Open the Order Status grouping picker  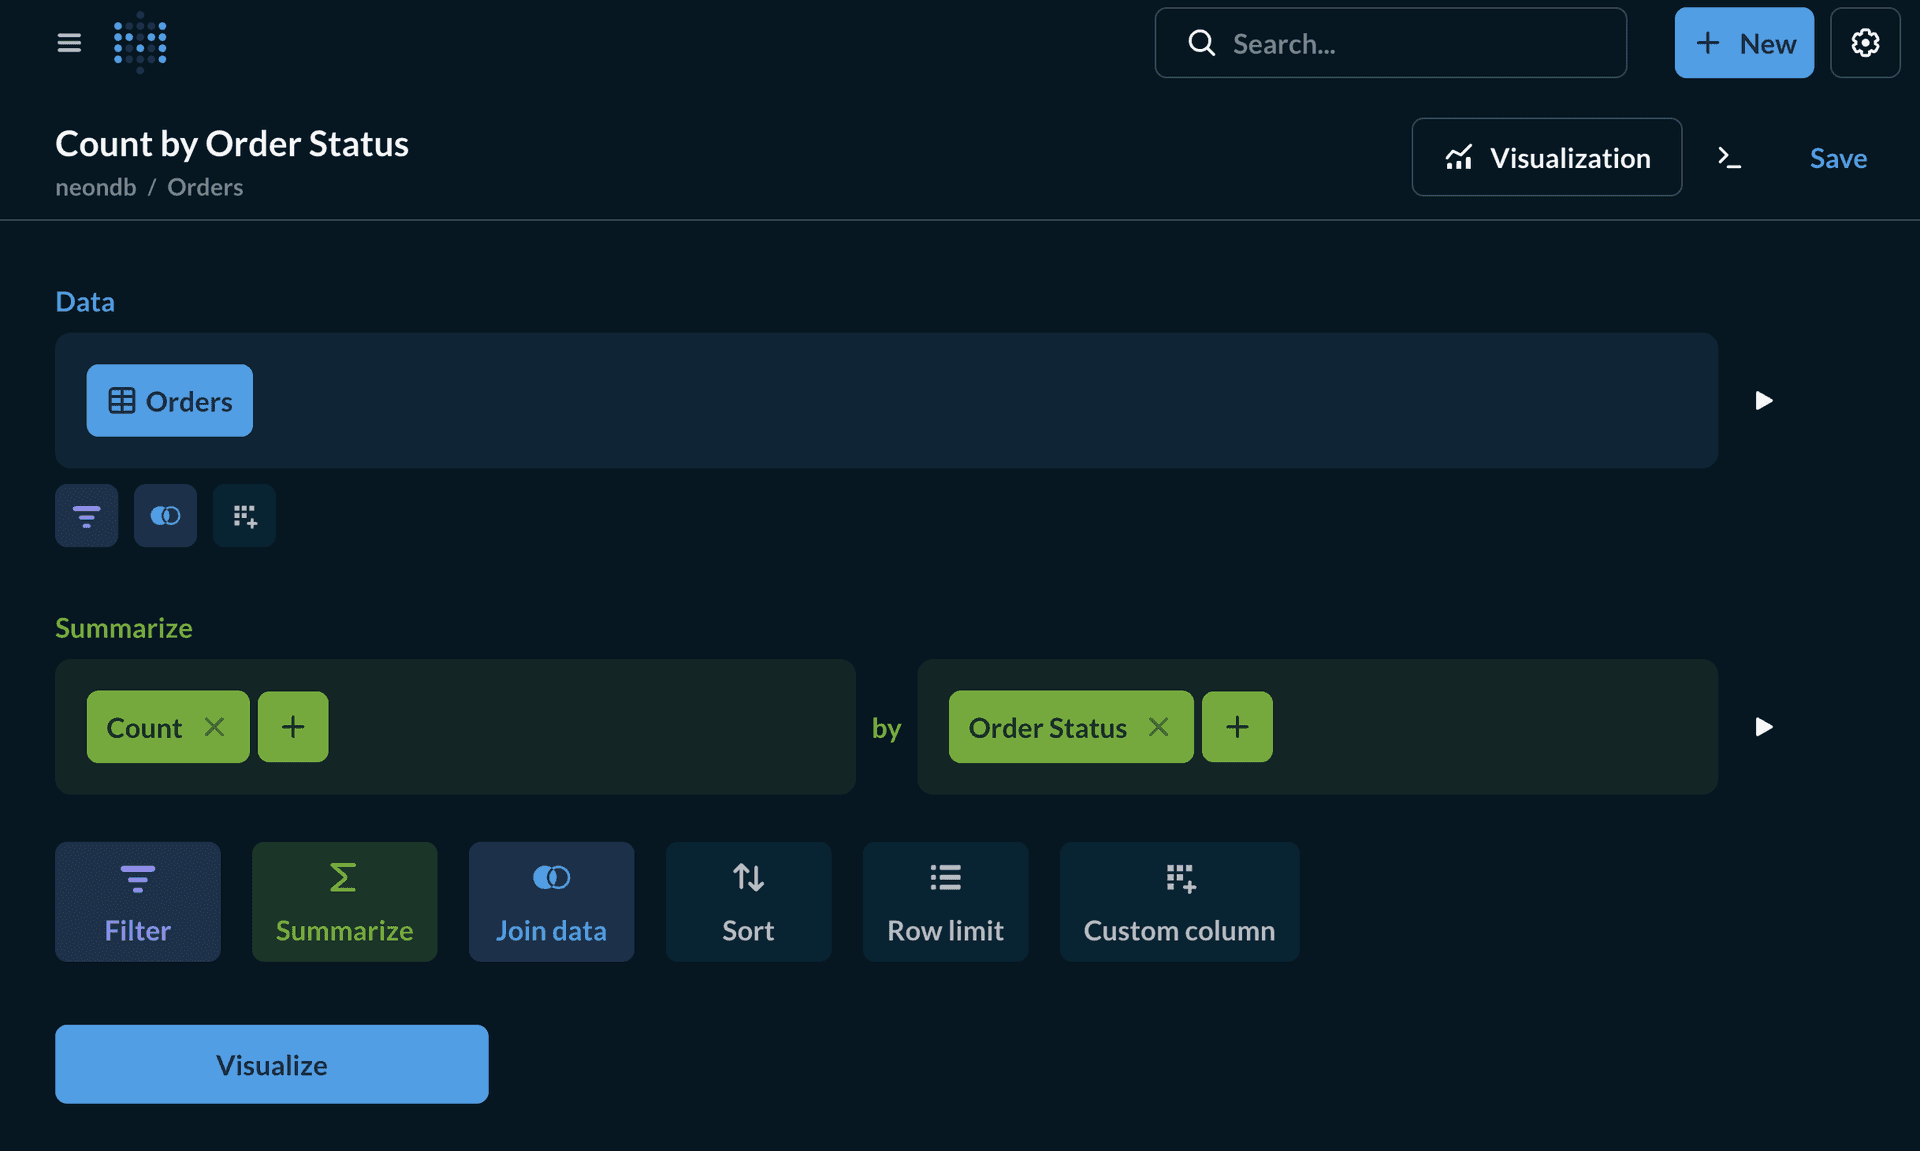[x=1045, y=727]
